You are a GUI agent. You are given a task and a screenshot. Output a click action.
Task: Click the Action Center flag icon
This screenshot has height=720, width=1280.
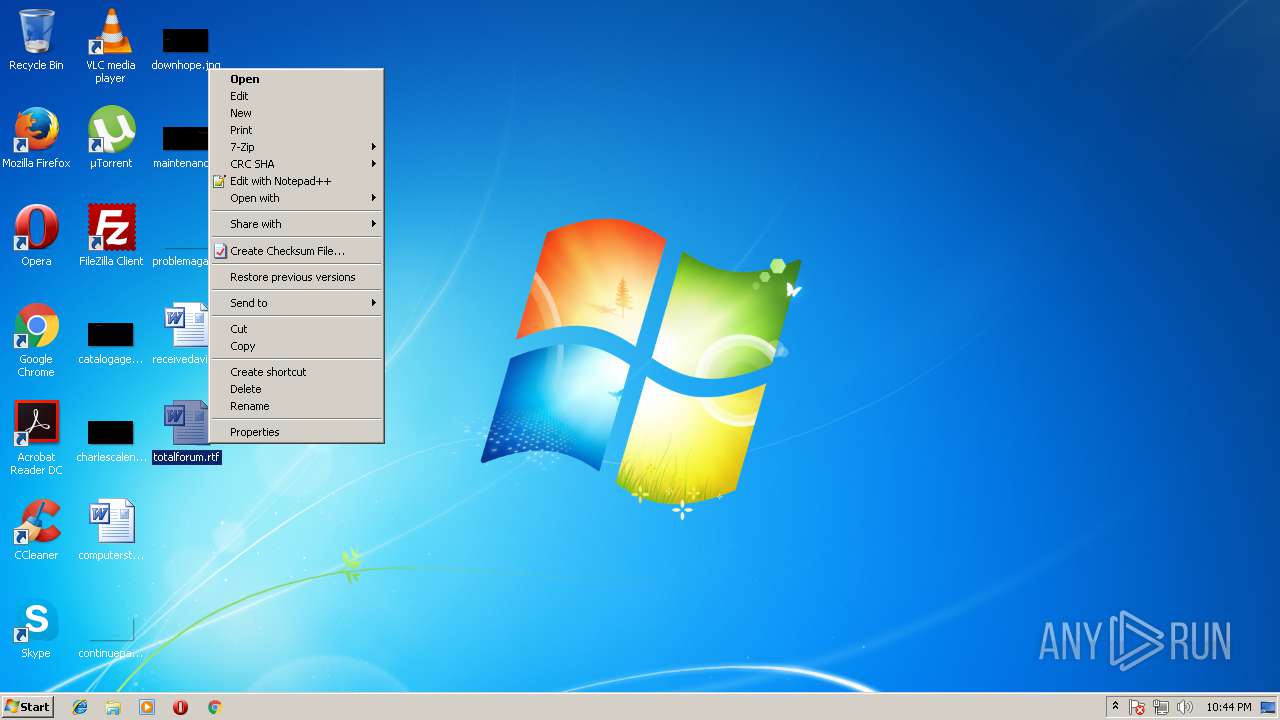tap(1138, 707)
